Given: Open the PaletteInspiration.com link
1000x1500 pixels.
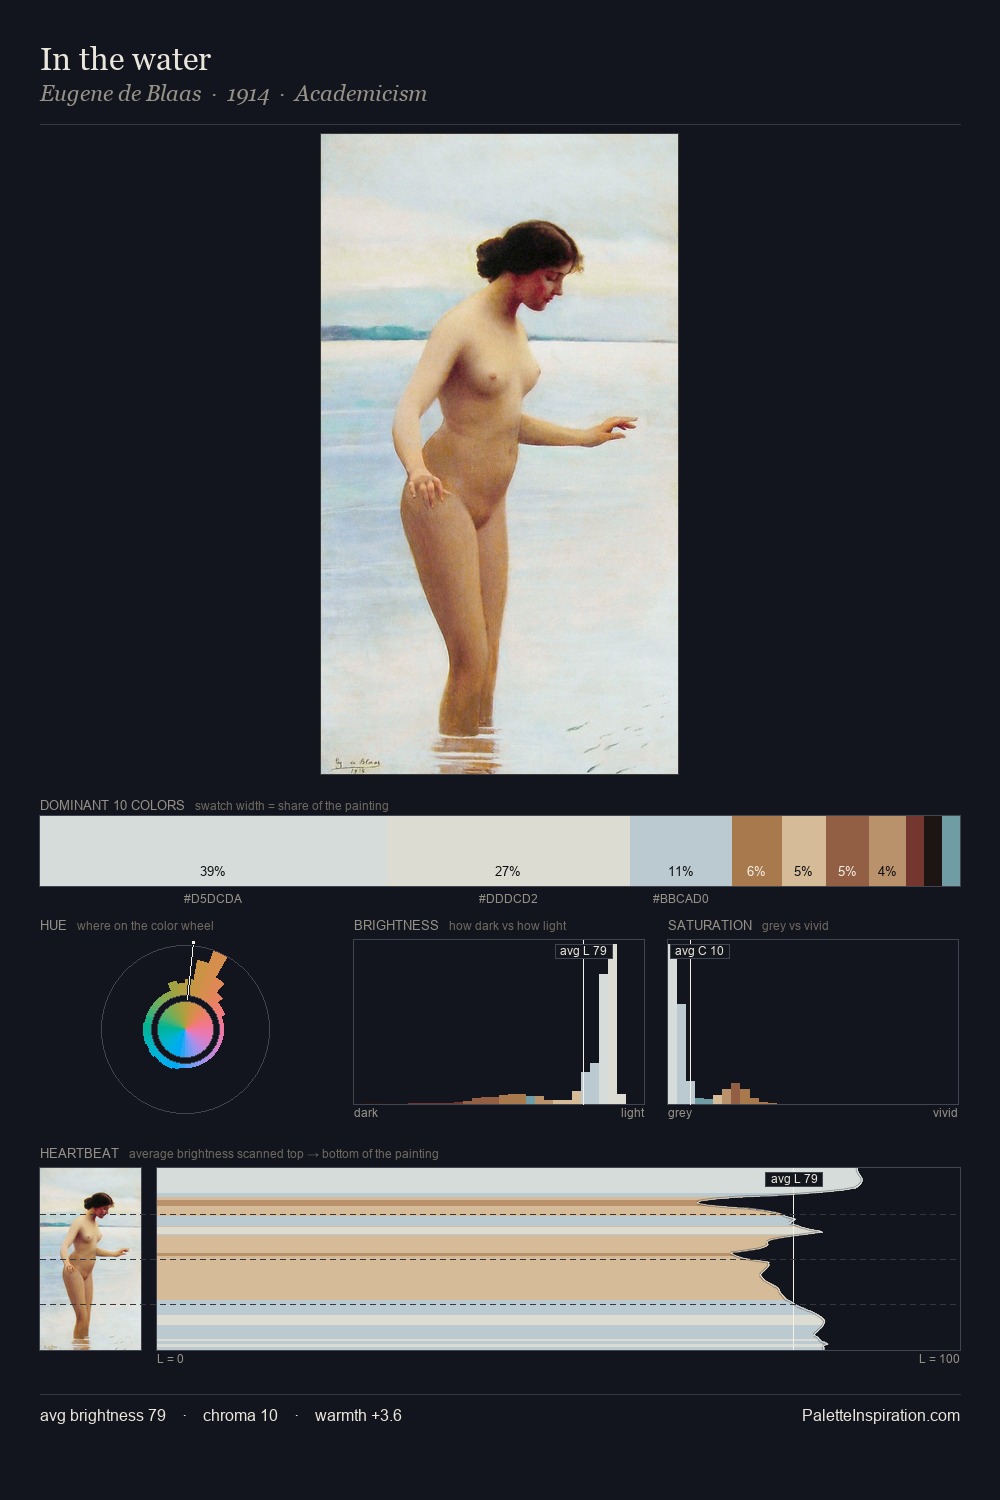Looking at the screenshot, I should (x=881, y=1415).
